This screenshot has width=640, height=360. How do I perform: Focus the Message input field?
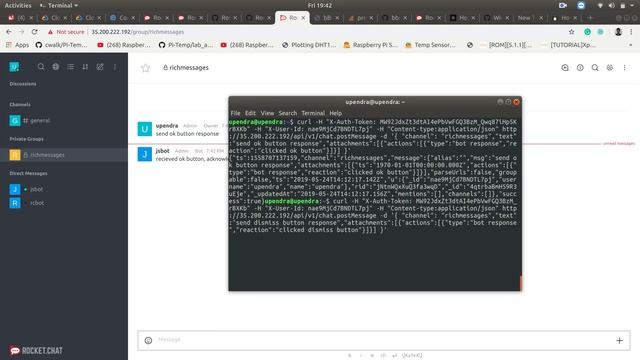[x=384, y=340]
